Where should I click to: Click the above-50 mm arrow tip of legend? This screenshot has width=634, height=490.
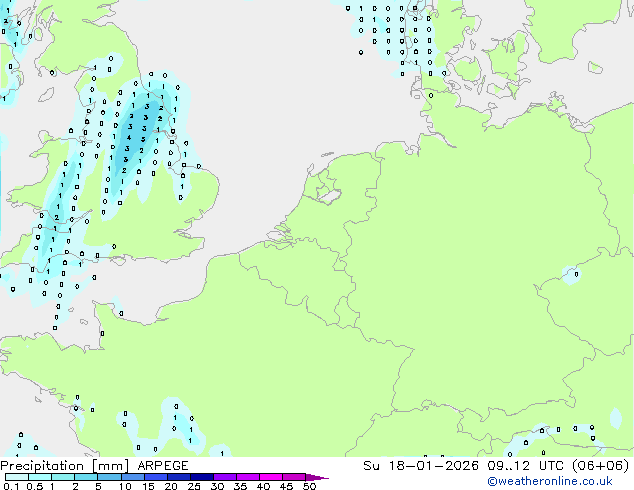click(x=317, y=477)
